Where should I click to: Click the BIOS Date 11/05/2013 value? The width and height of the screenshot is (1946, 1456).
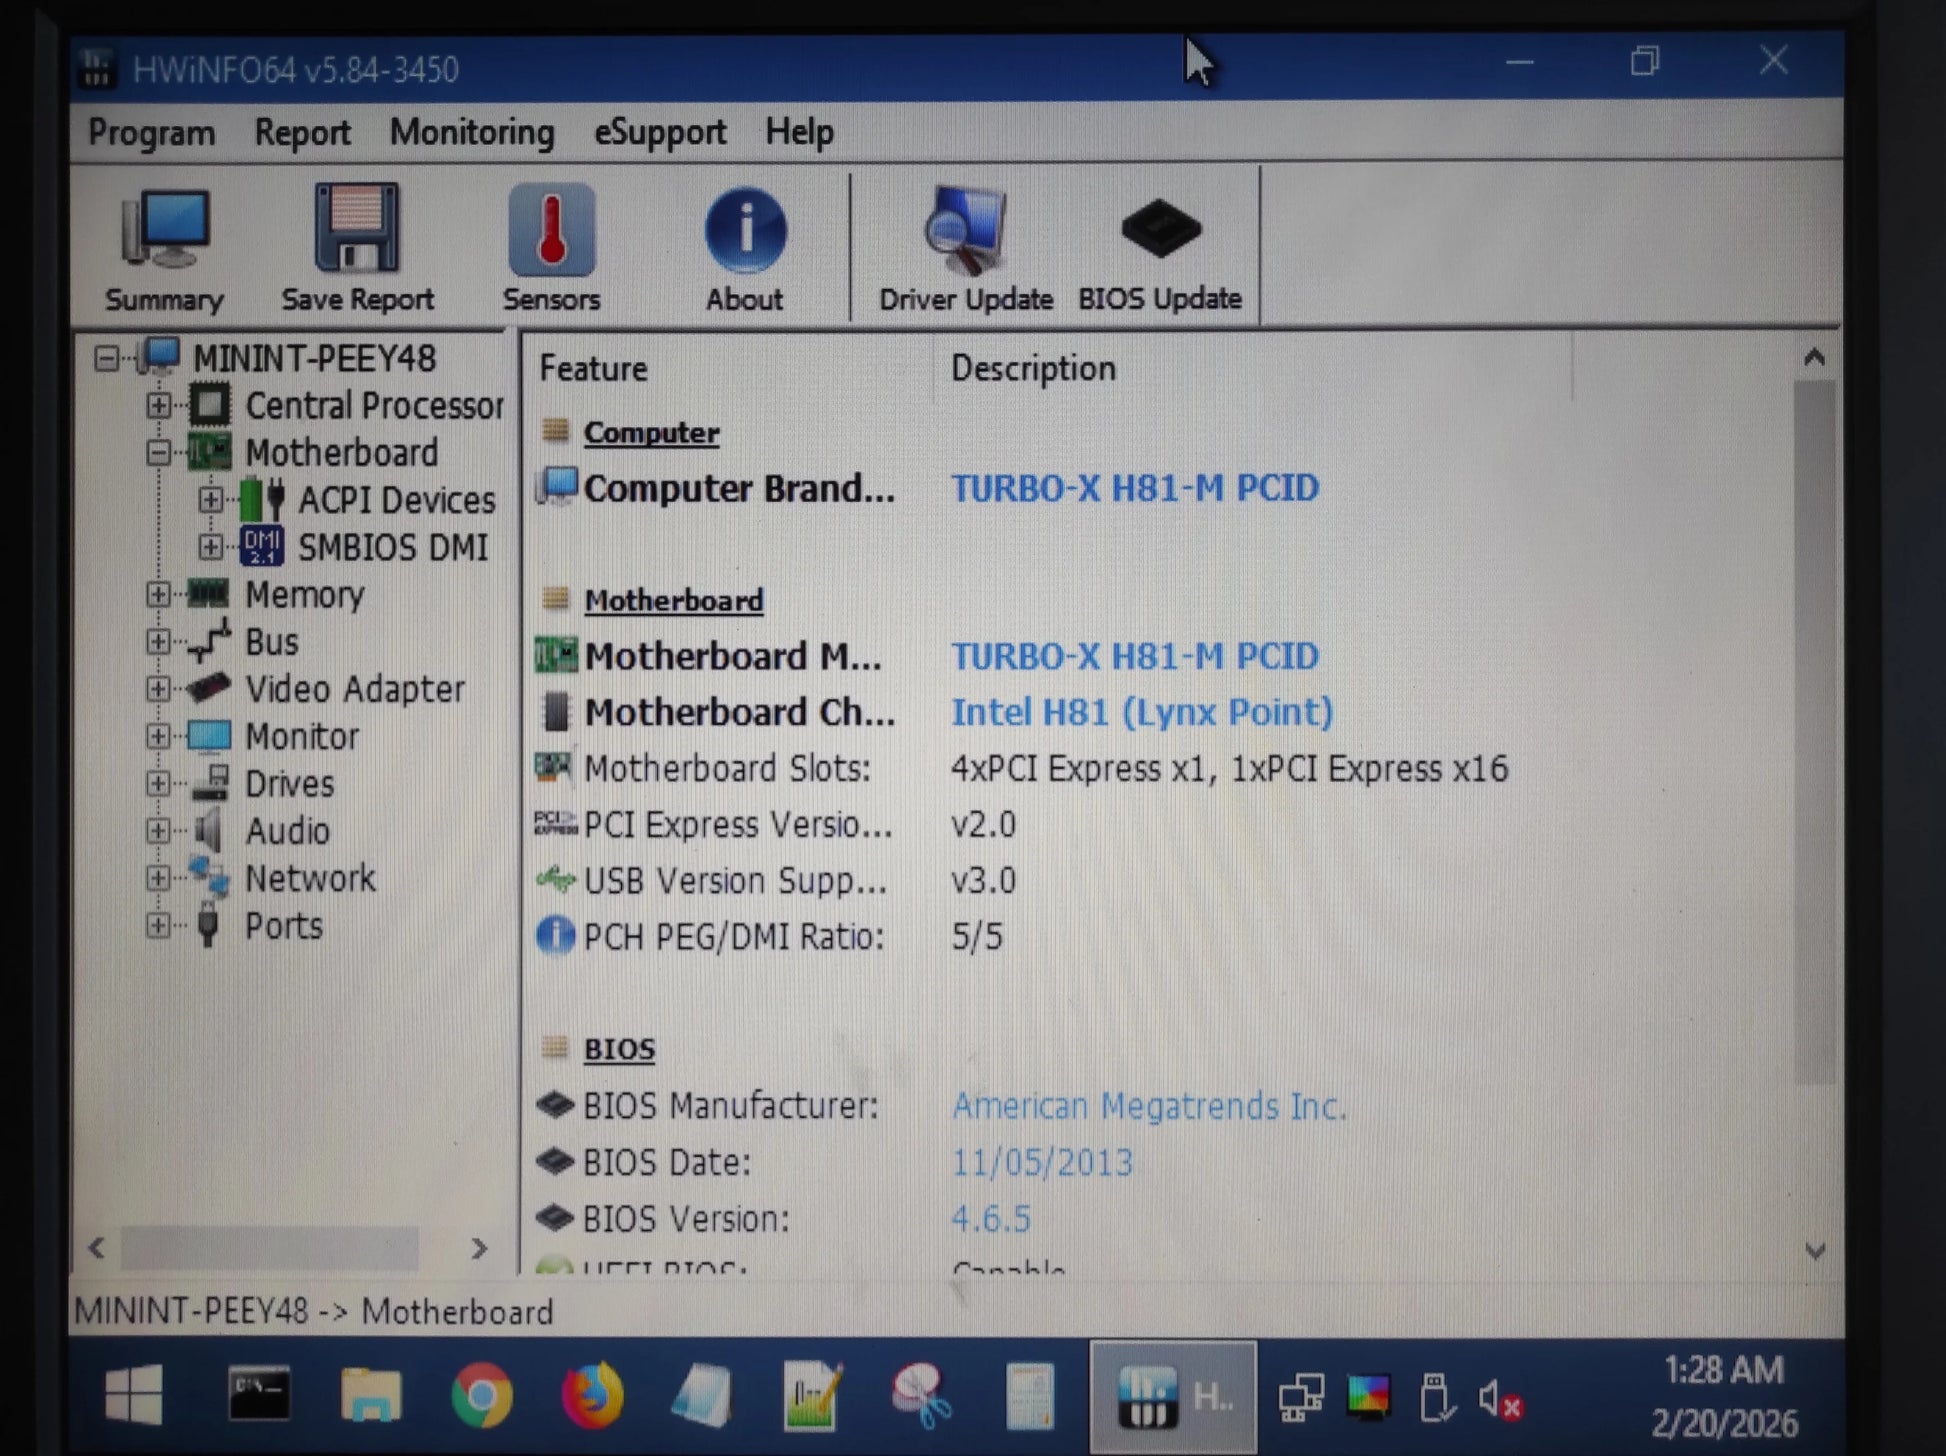pos(1042,1162)
